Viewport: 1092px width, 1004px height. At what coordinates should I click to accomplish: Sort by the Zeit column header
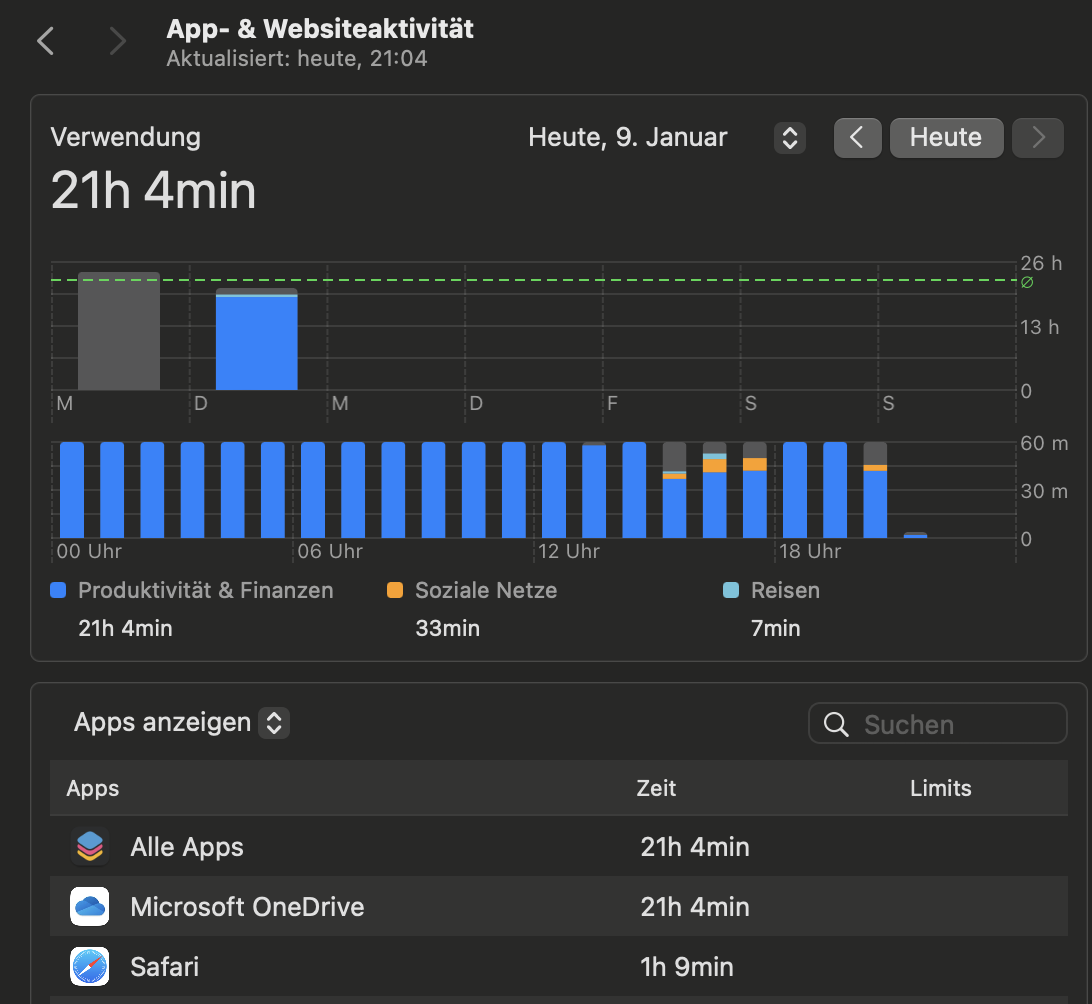tap(656, 788)
